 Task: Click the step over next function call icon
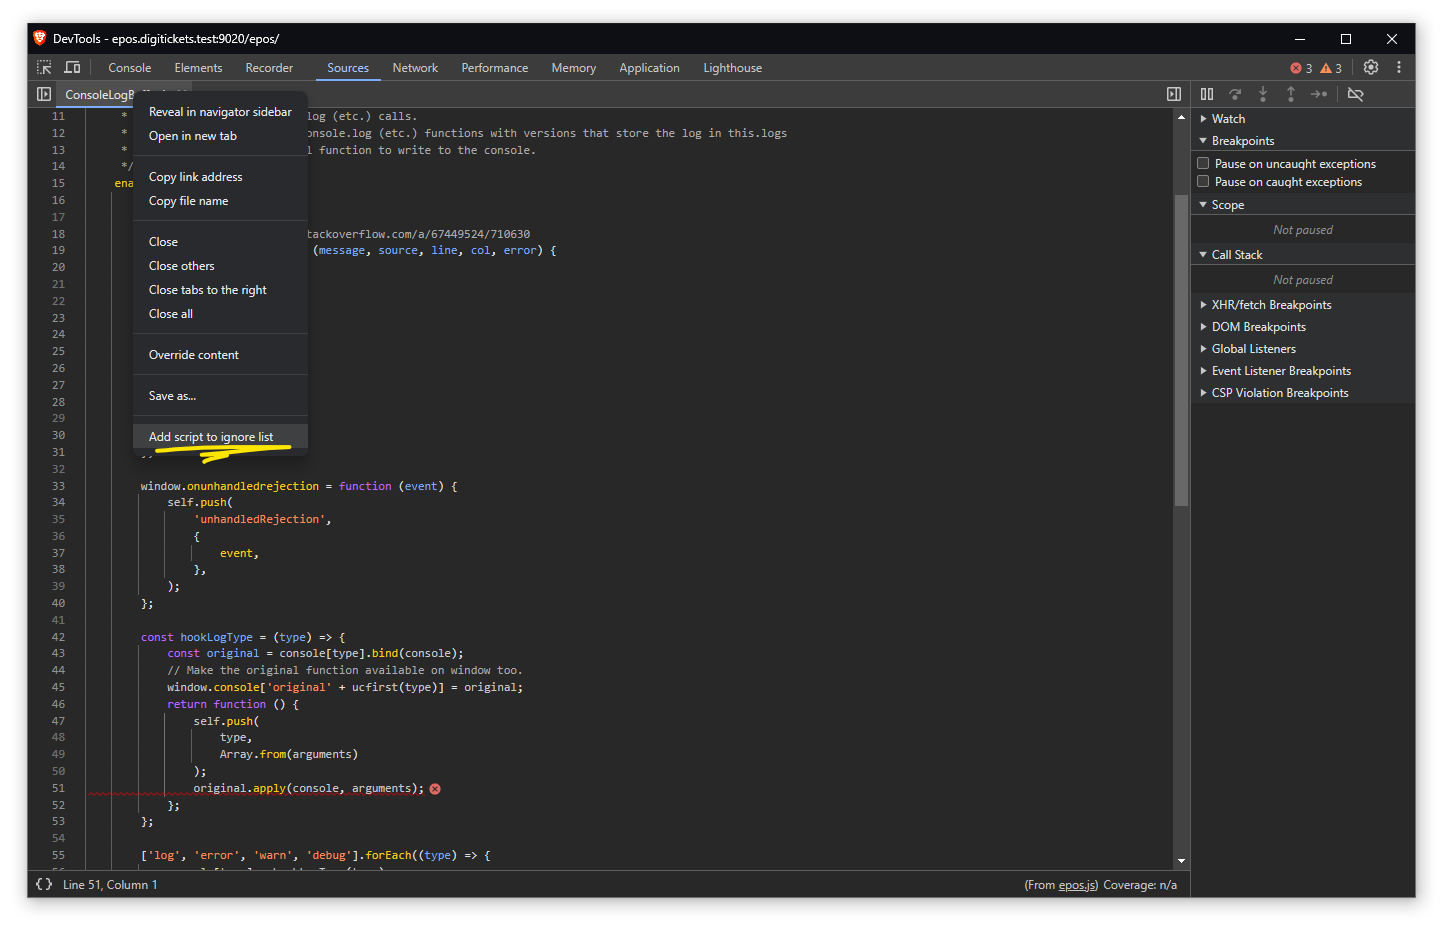1235,94
